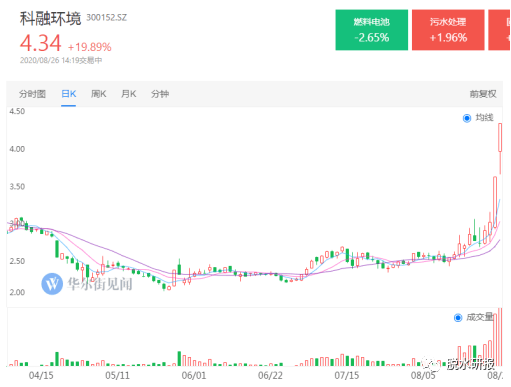Viewport: 511px width, 387px height.
Task: Click the 08/05 date axis label
Action: pos(423,376)
